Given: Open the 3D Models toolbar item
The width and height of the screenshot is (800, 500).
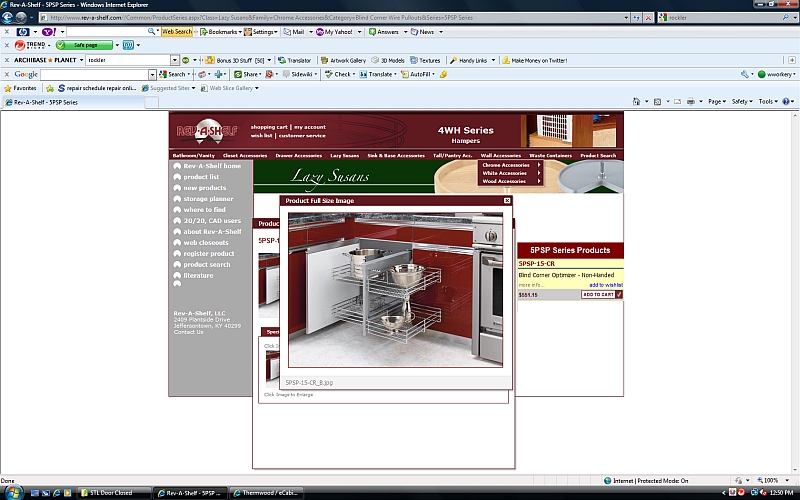Looking at the screenshot, I should click(388, 60).
